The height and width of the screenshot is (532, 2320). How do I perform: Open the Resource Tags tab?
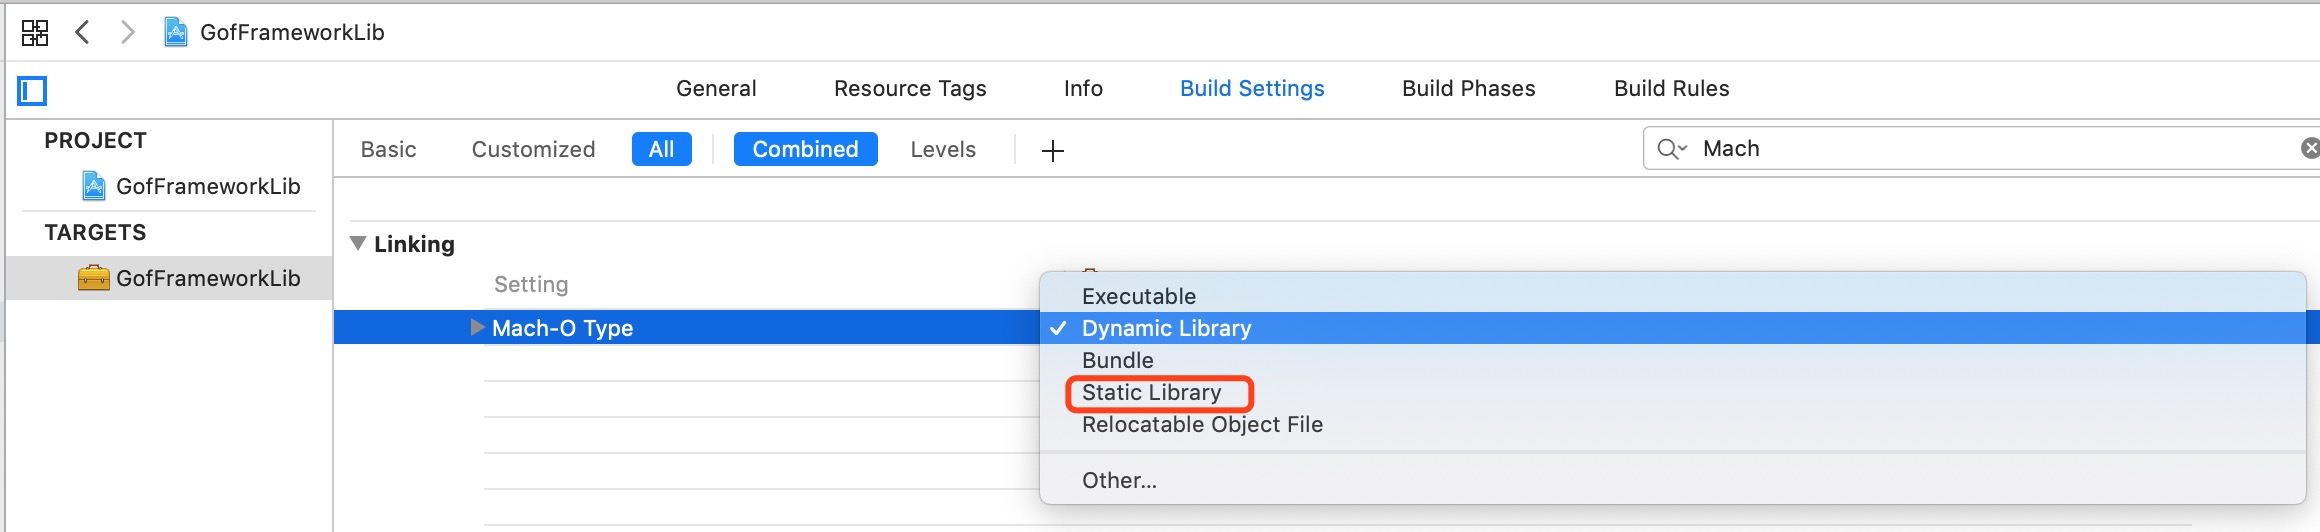[910, 88]
